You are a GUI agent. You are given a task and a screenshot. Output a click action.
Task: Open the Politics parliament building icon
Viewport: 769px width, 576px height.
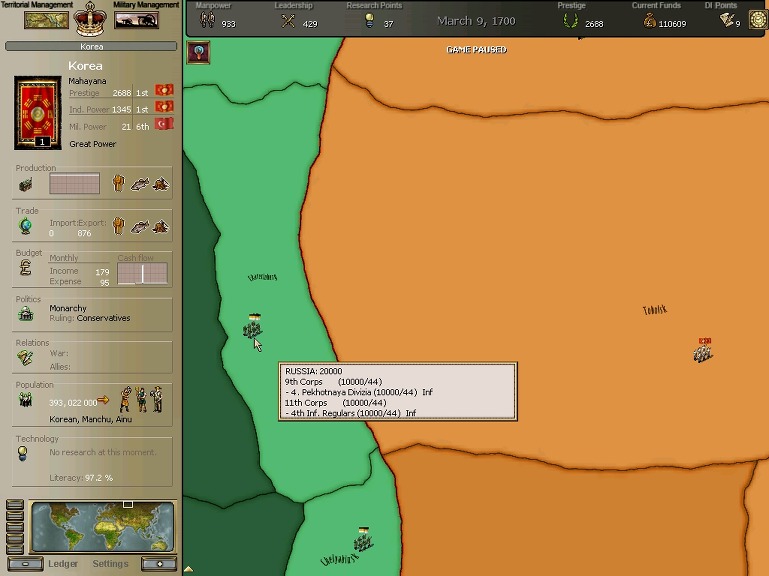26,314
